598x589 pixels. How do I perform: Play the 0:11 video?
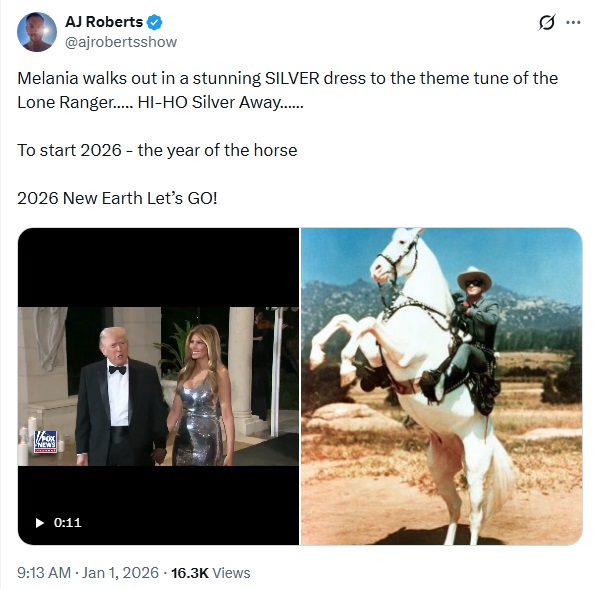coord(39,523)
